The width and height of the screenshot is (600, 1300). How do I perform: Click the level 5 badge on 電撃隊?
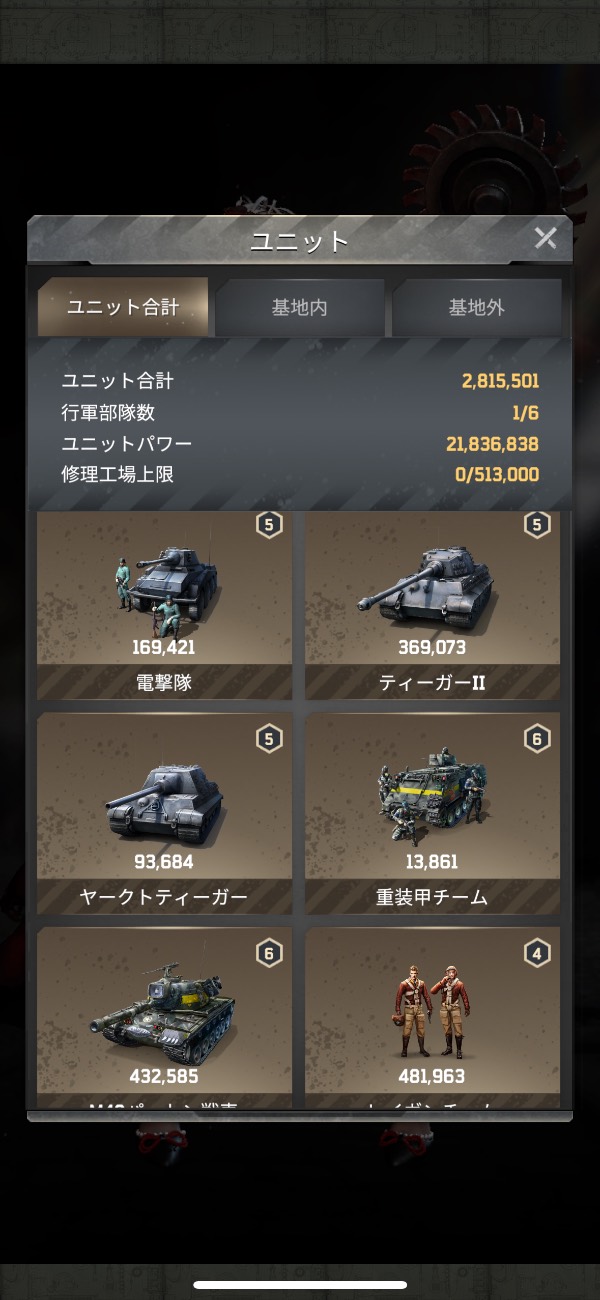pyautogui.click(x=268, y=524)
